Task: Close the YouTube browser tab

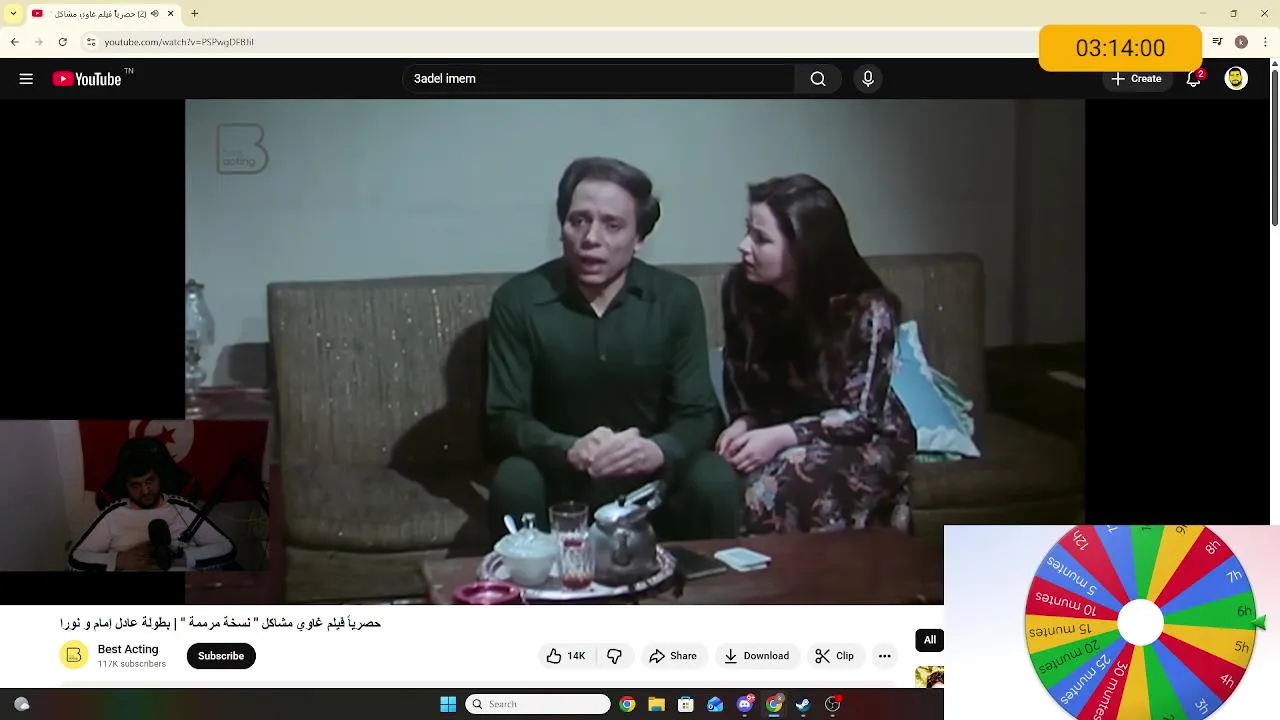Action: click(170, 14)
